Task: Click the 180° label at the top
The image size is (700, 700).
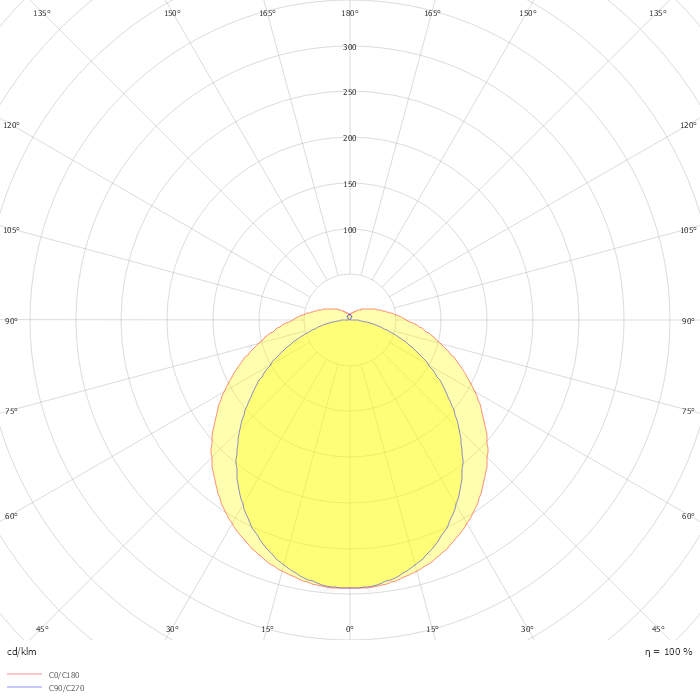Action: coord(350,13)
